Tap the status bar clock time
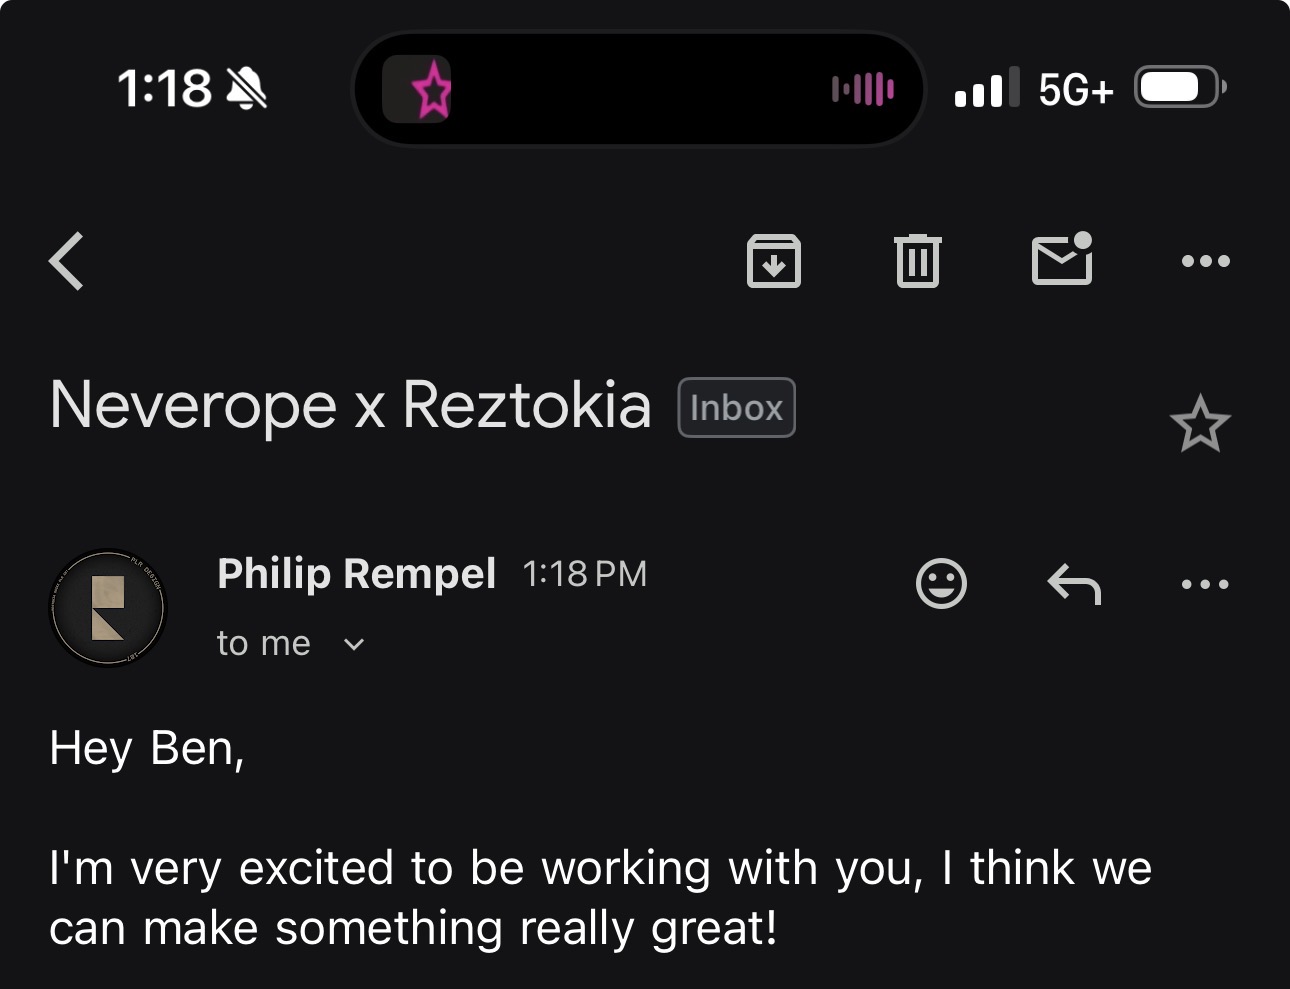1290x989 pixels. [x=164, y=89]
